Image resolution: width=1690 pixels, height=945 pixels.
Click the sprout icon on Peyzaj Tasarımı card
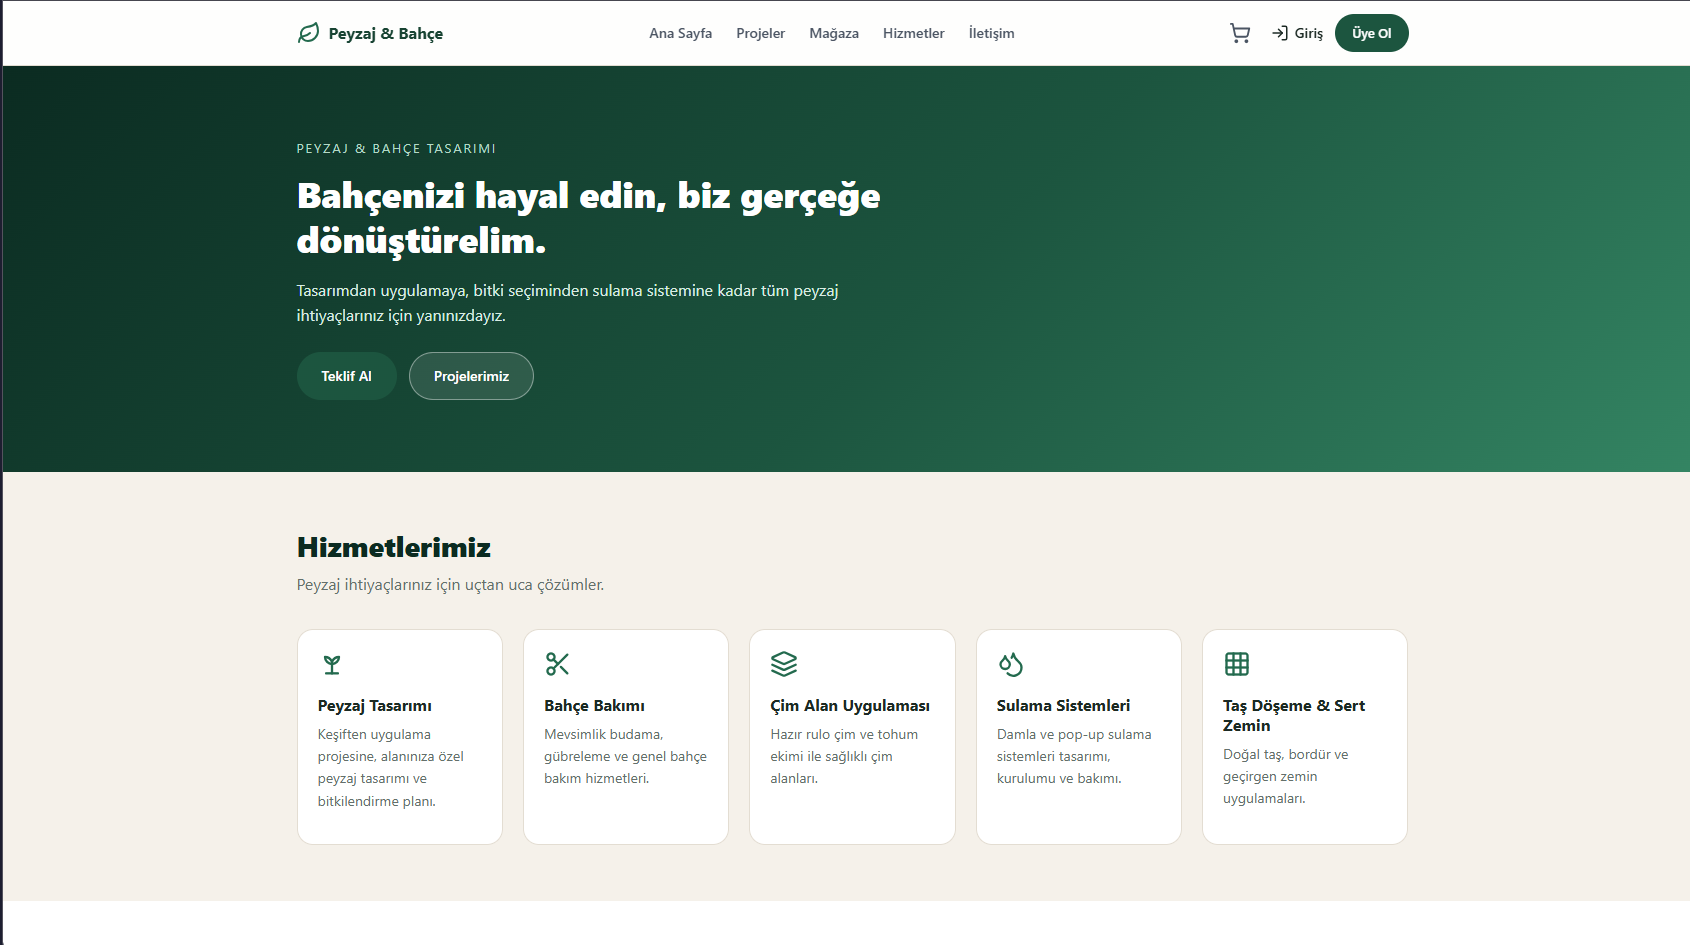(x=332, y=664)
